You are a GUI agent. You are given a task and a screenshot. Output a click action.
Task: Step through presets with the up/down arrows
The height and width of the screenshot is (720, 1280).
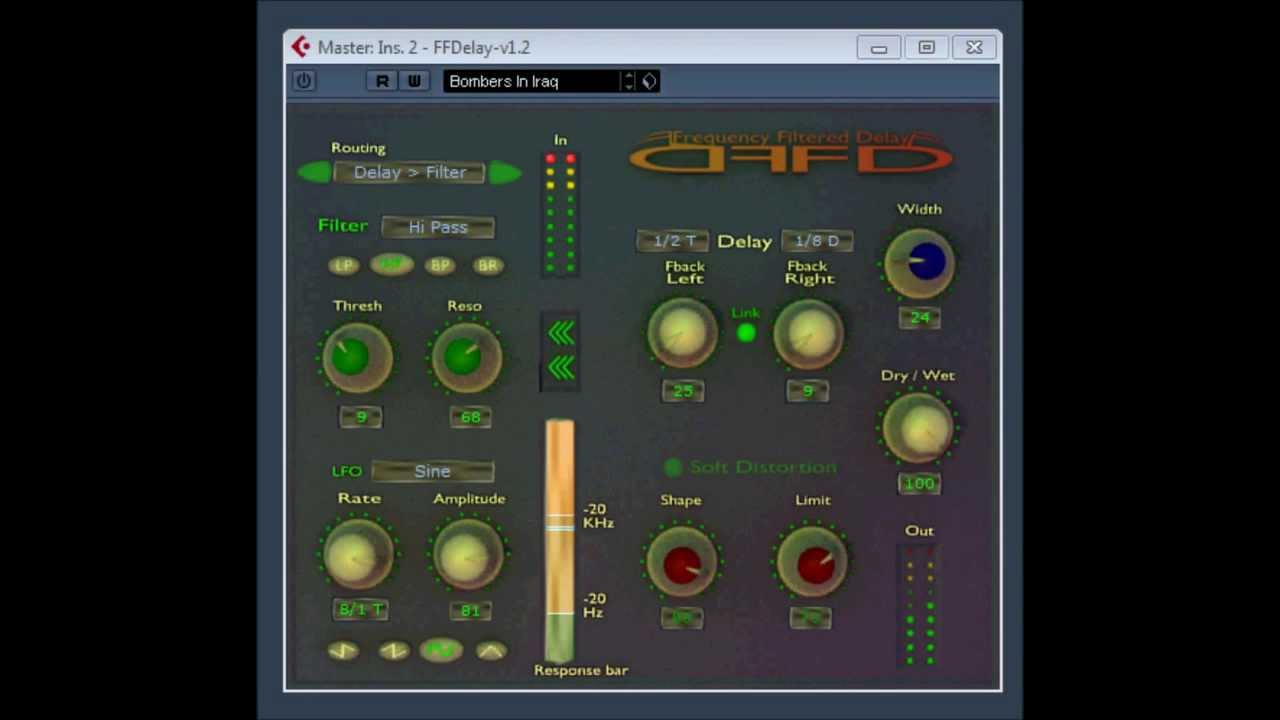[629, 81]
